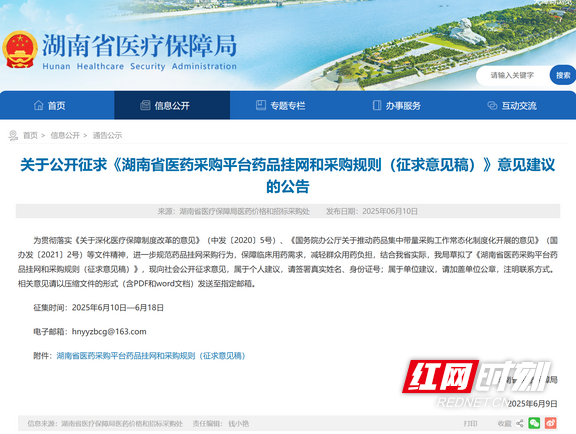Screen dimensions: 576x434
Task: Click the 责任编辑: 钱小艳 text
Action: 221,423
